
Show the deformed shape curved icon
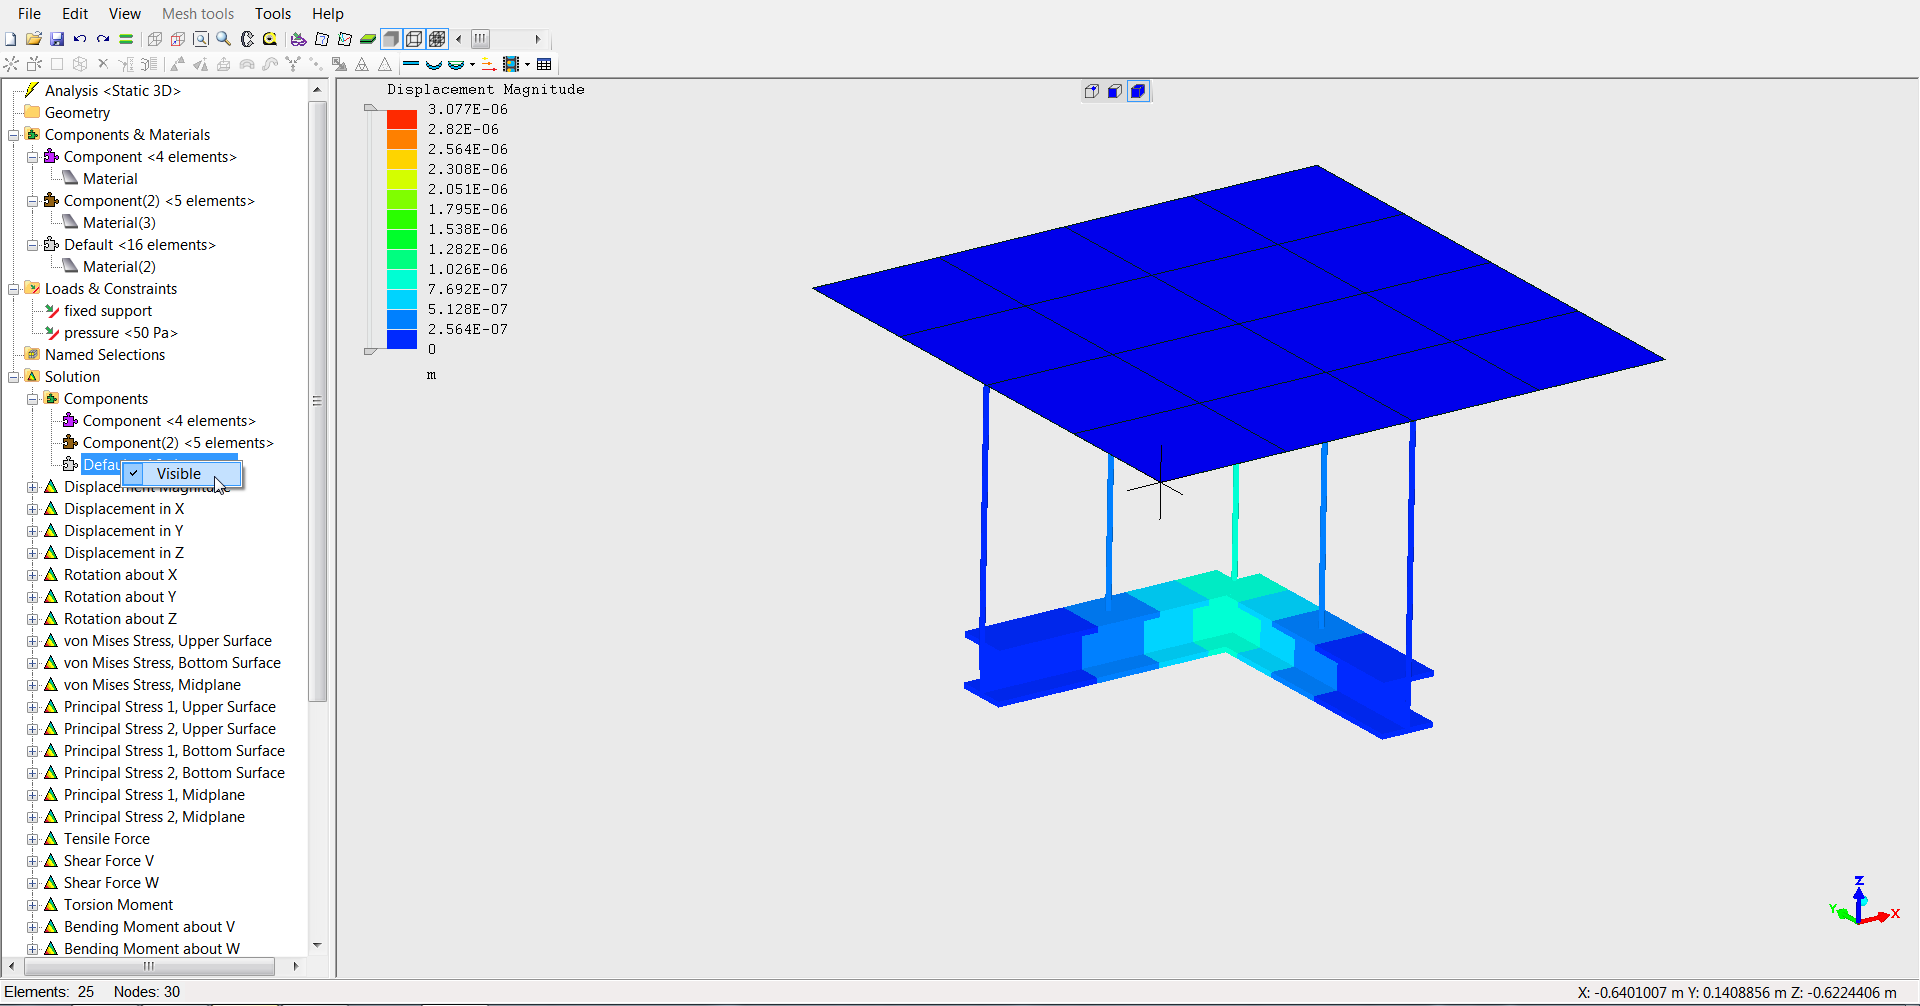tap(434, 64)
